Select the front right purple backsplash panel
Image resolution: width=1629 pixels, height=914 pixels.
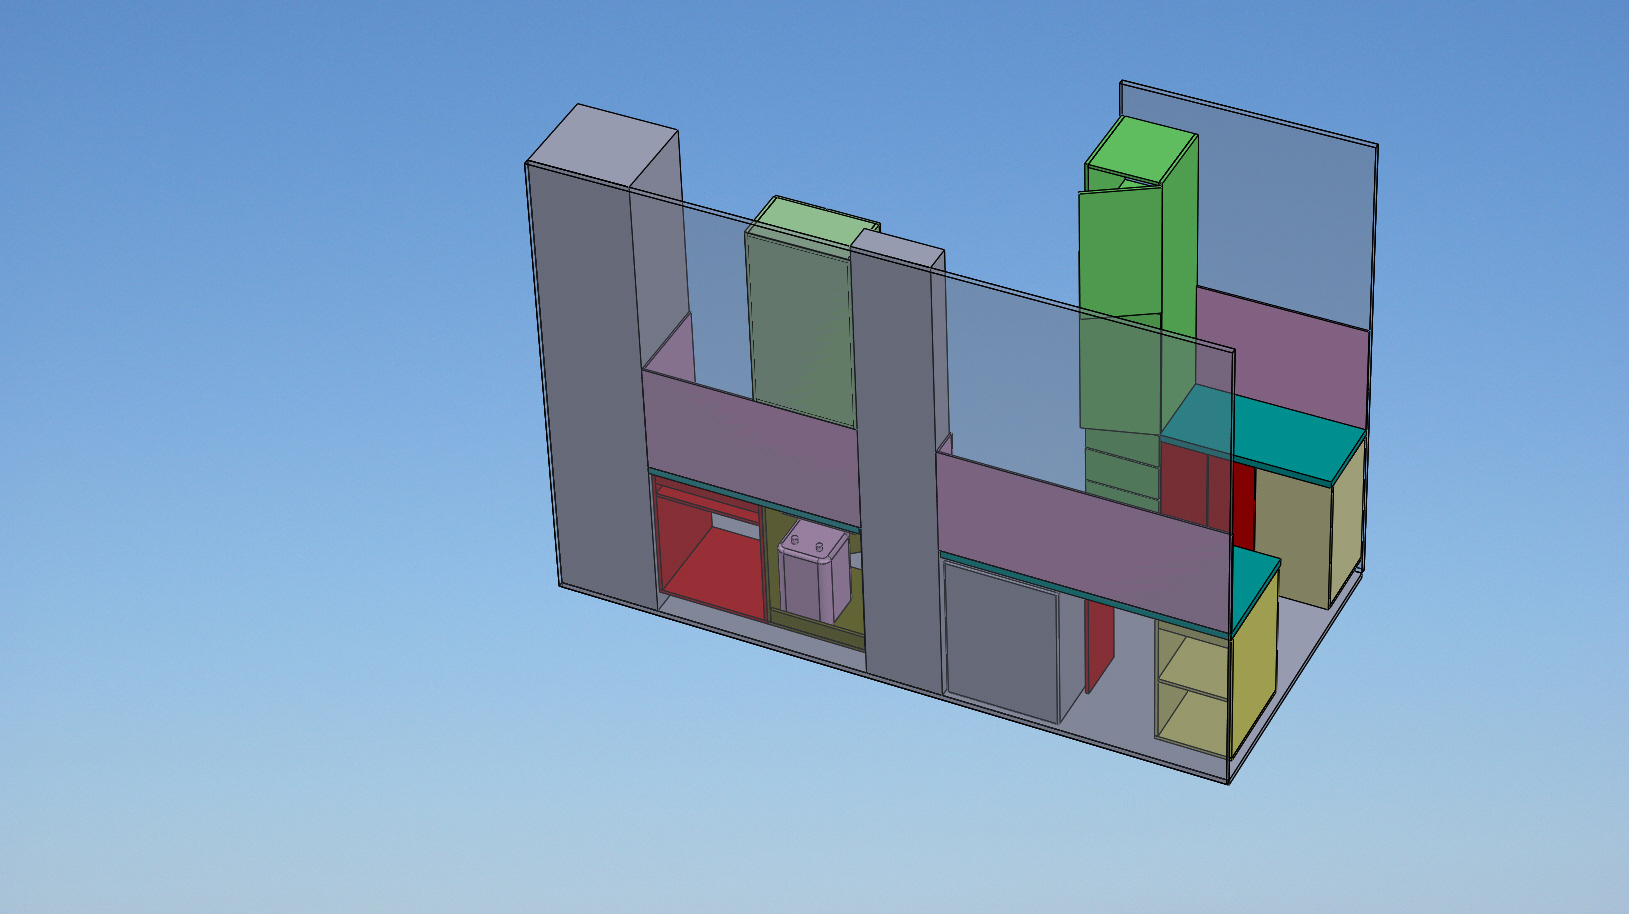[x=1080, y=540]
